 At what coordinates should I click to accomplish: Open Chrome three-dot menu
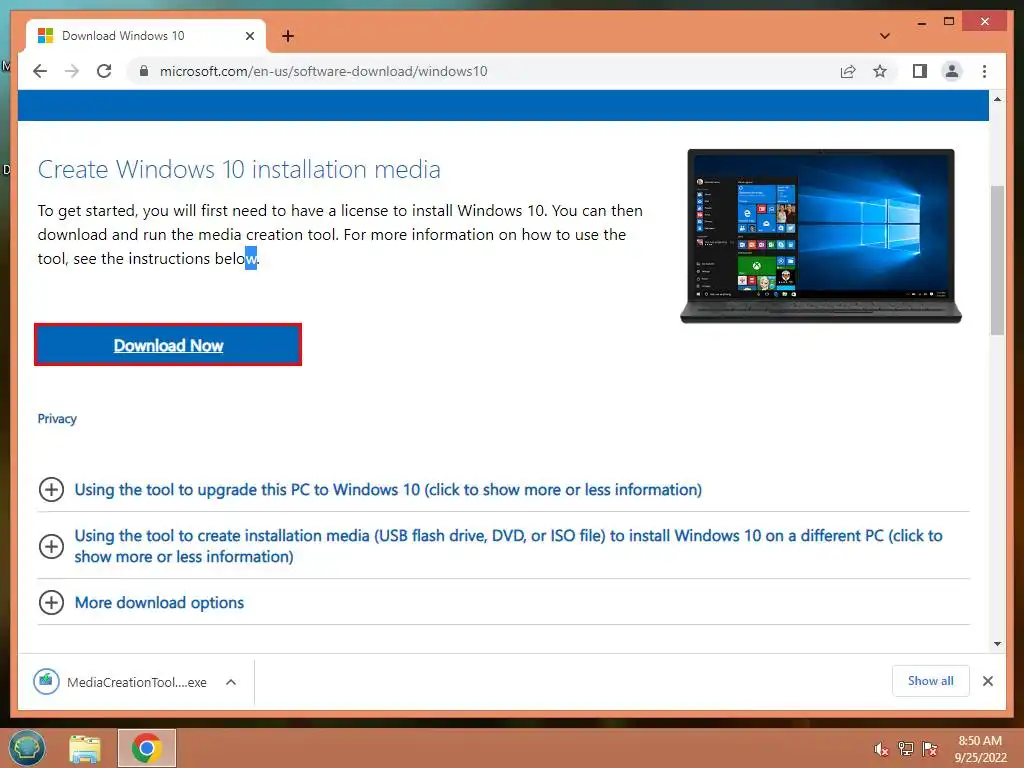pyautogui.click(x=984, y=71)
